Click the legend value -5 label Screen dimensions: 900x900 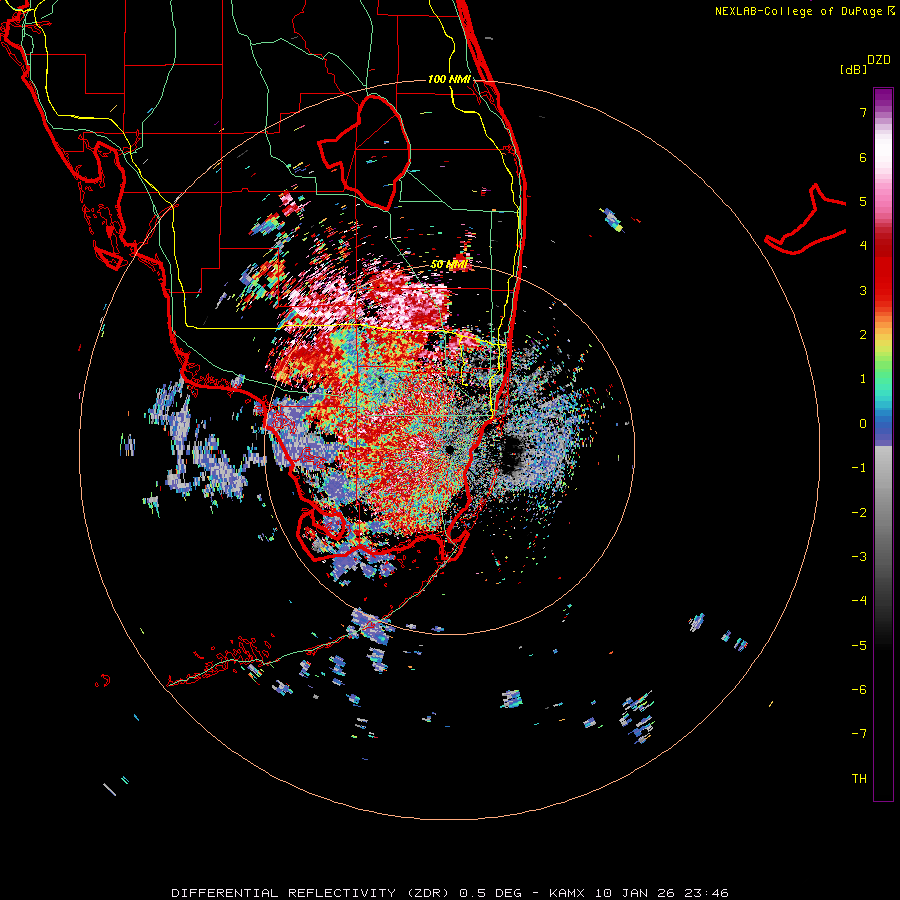pos(859,646)
